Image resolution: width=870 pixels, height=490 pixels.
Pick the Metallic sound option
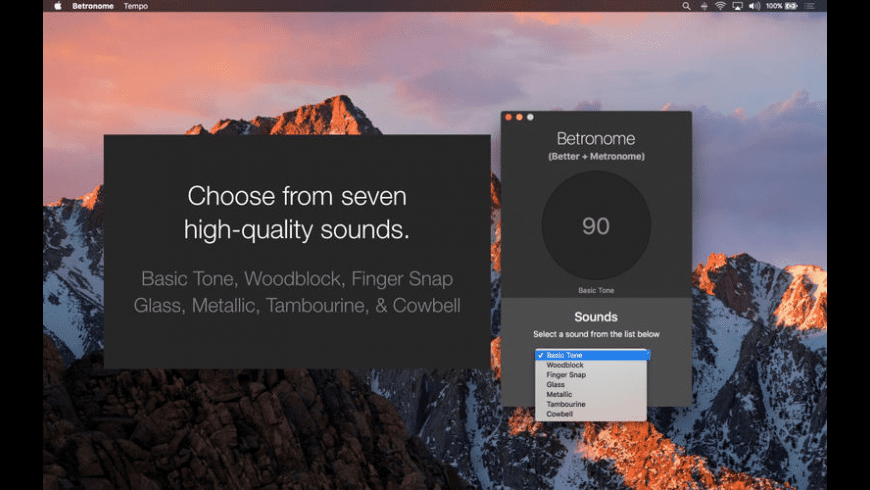click(x=591, y=395)
